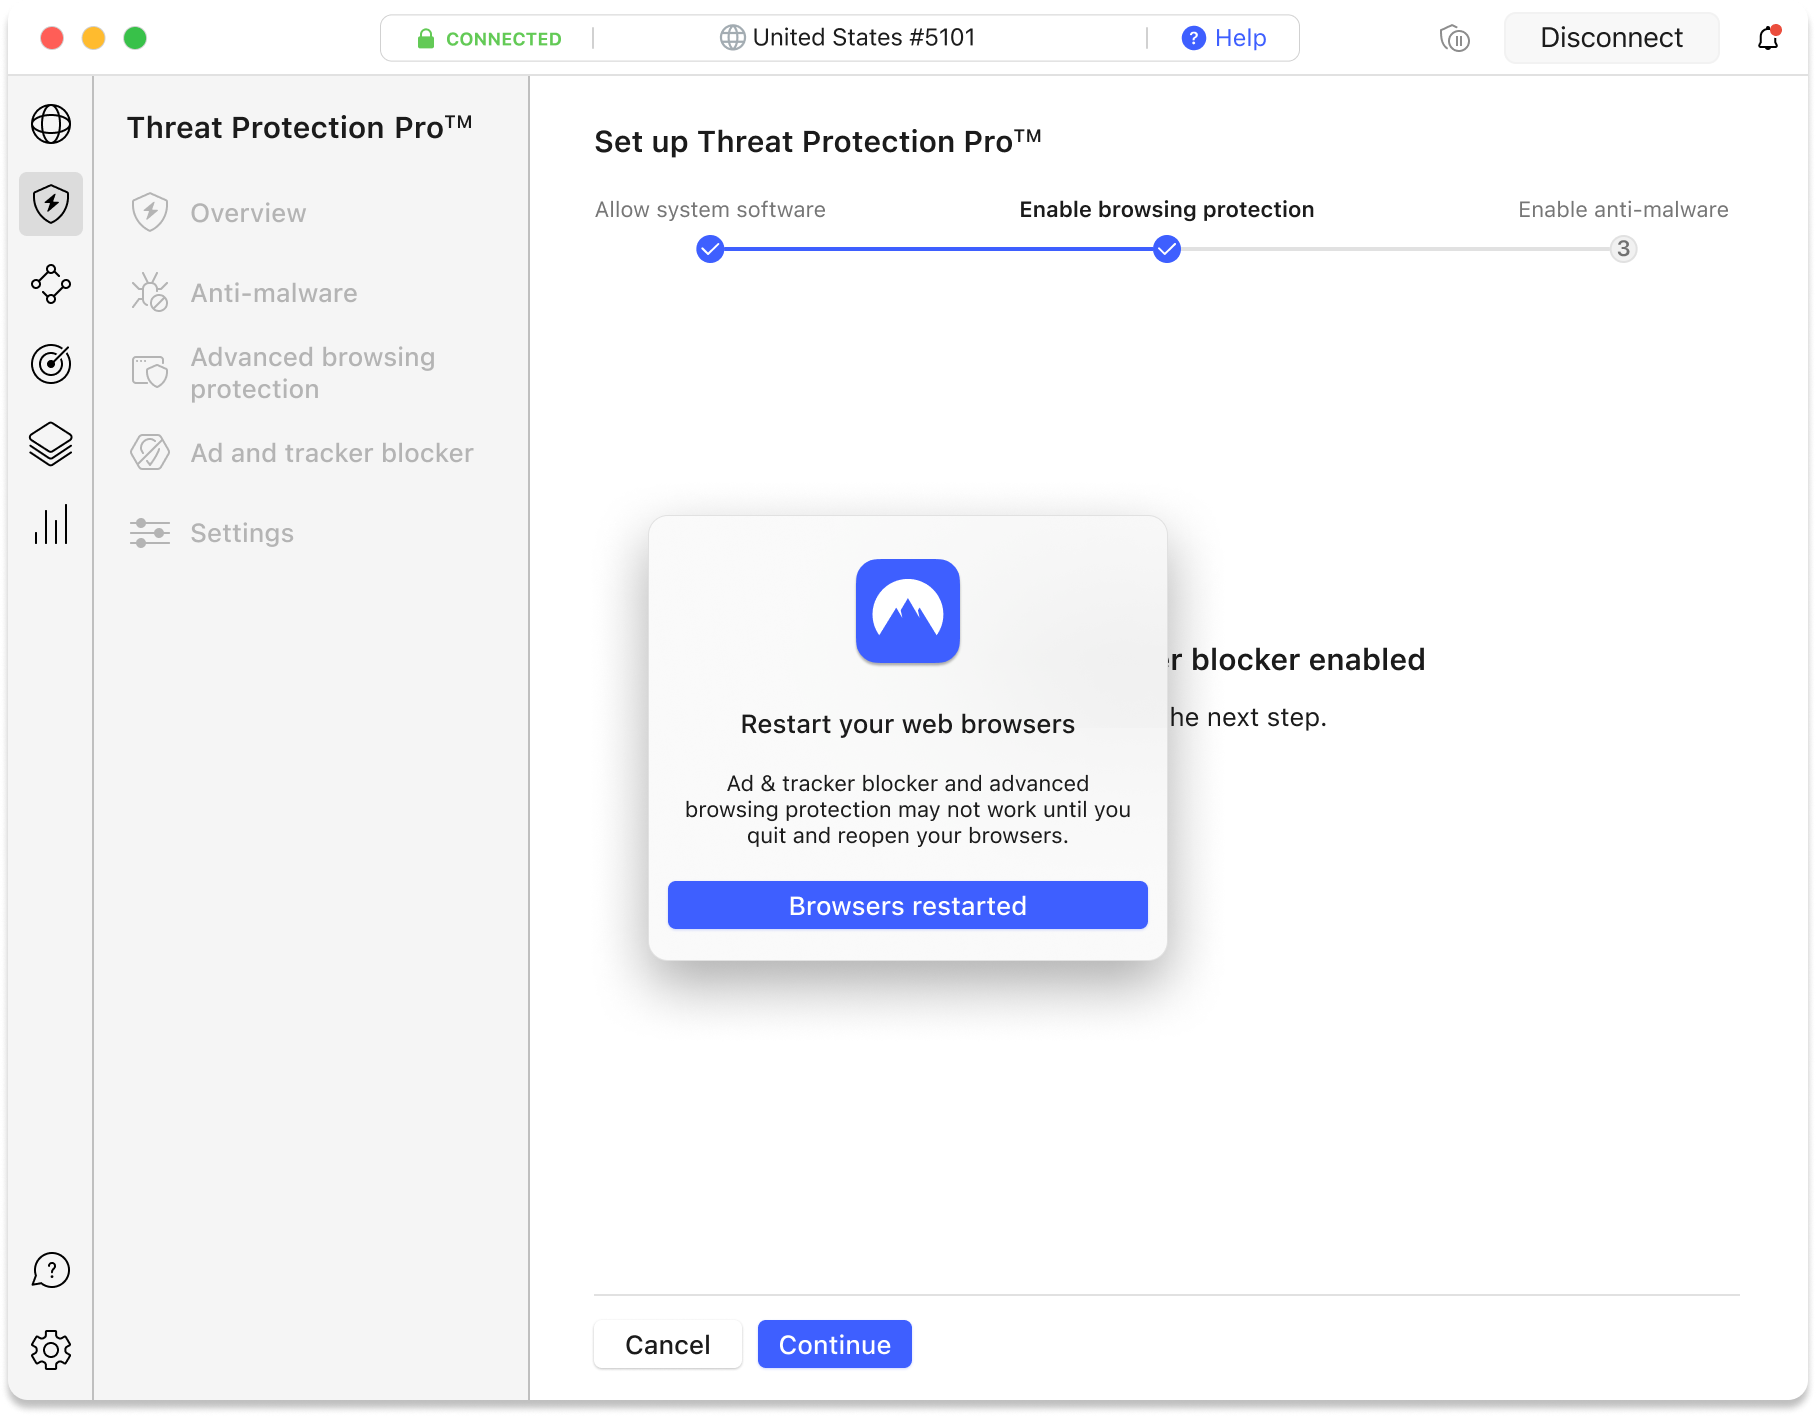Select Anti-malware in the side menu
The width and height of the screenshot is (1816, 1416).
coord(273,293)
